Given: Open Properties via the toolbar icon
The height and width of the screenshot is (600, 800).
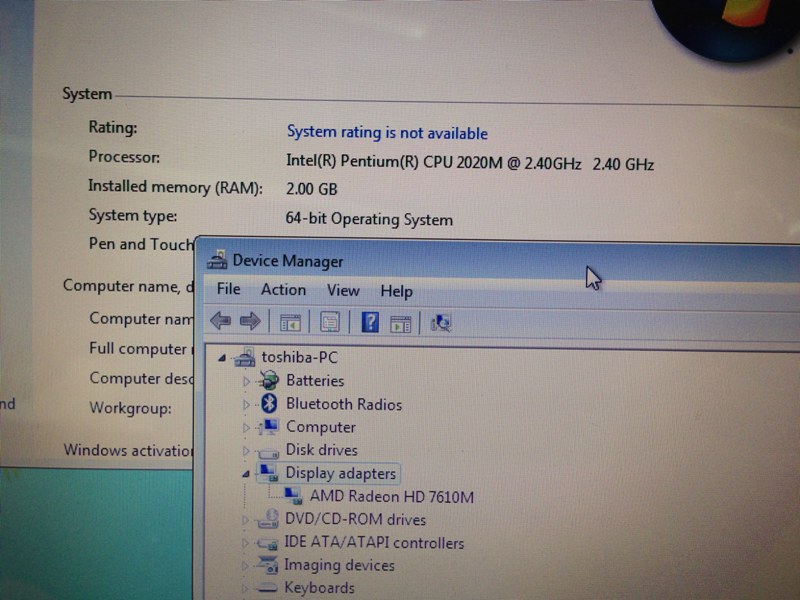Looking at the screenshot, I should click(330, 320).
